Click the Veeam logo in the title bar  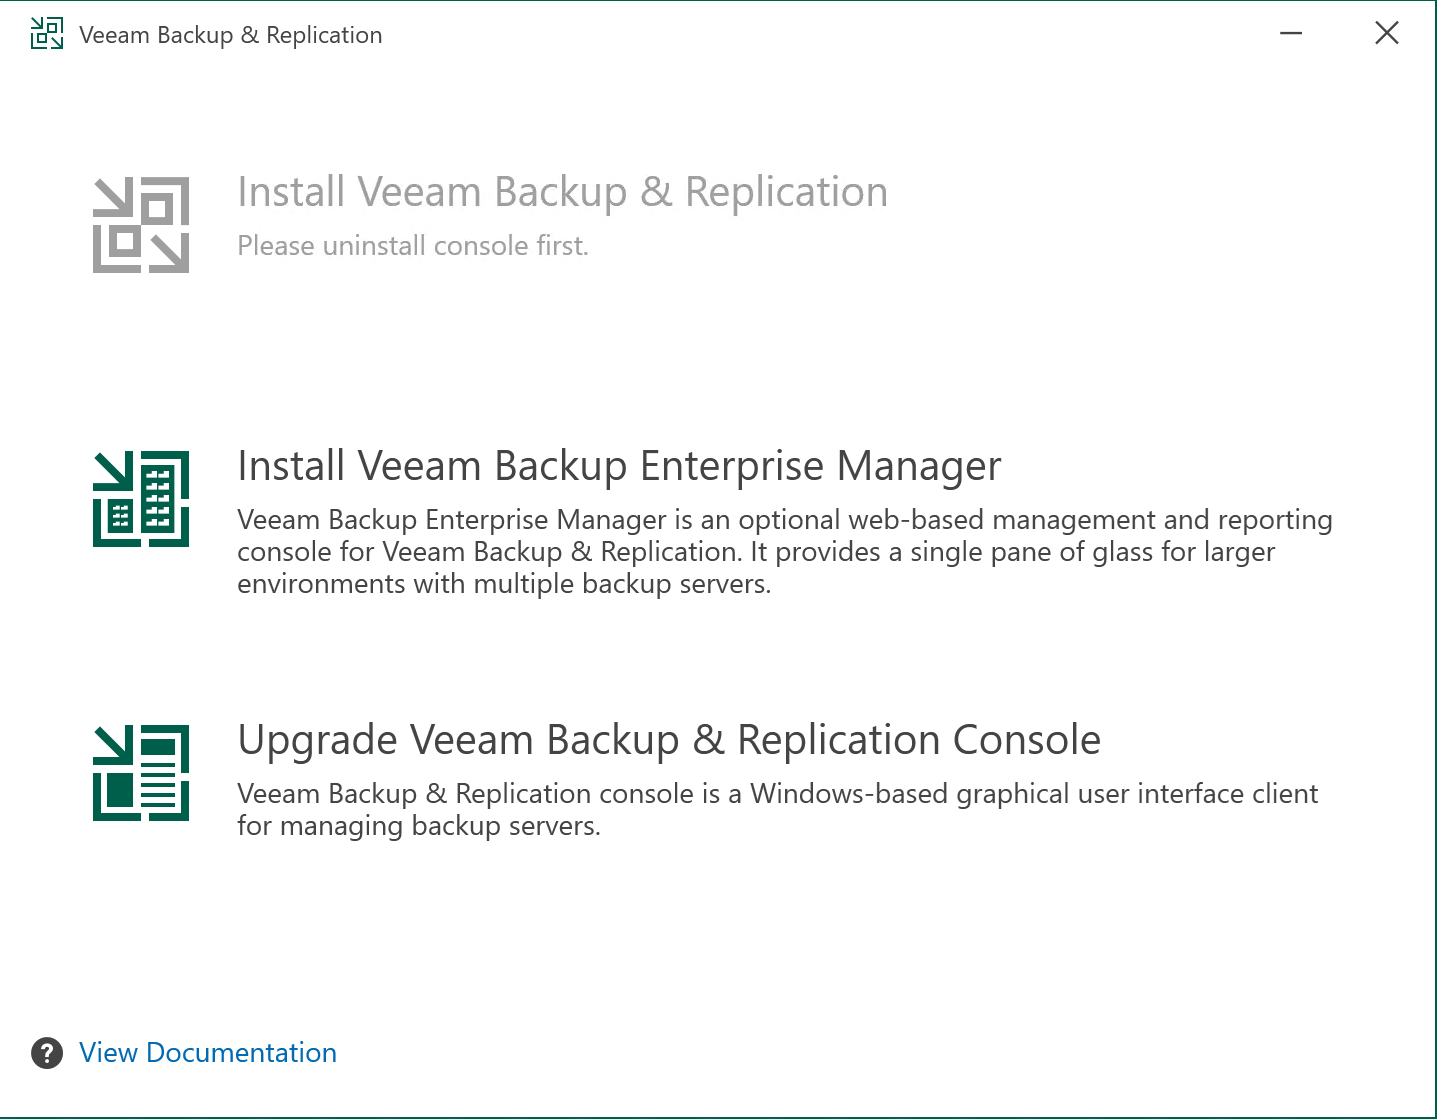click(x=46, y=34)
